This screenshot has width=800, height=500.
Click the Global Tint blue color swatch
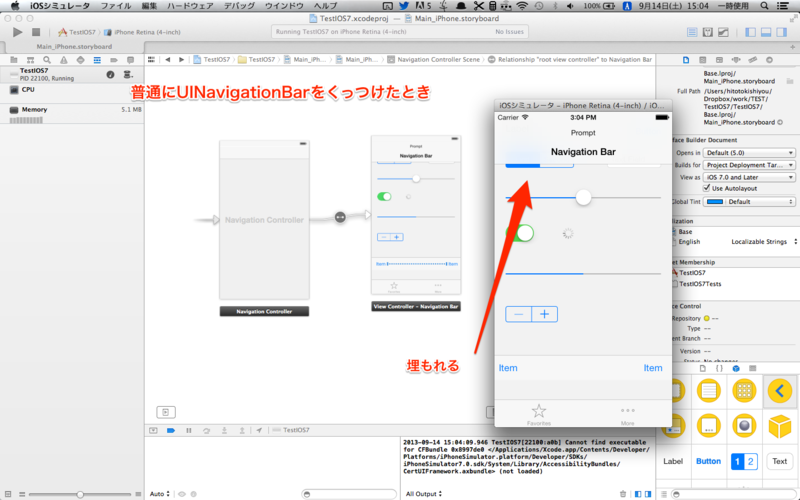(714, 202)
